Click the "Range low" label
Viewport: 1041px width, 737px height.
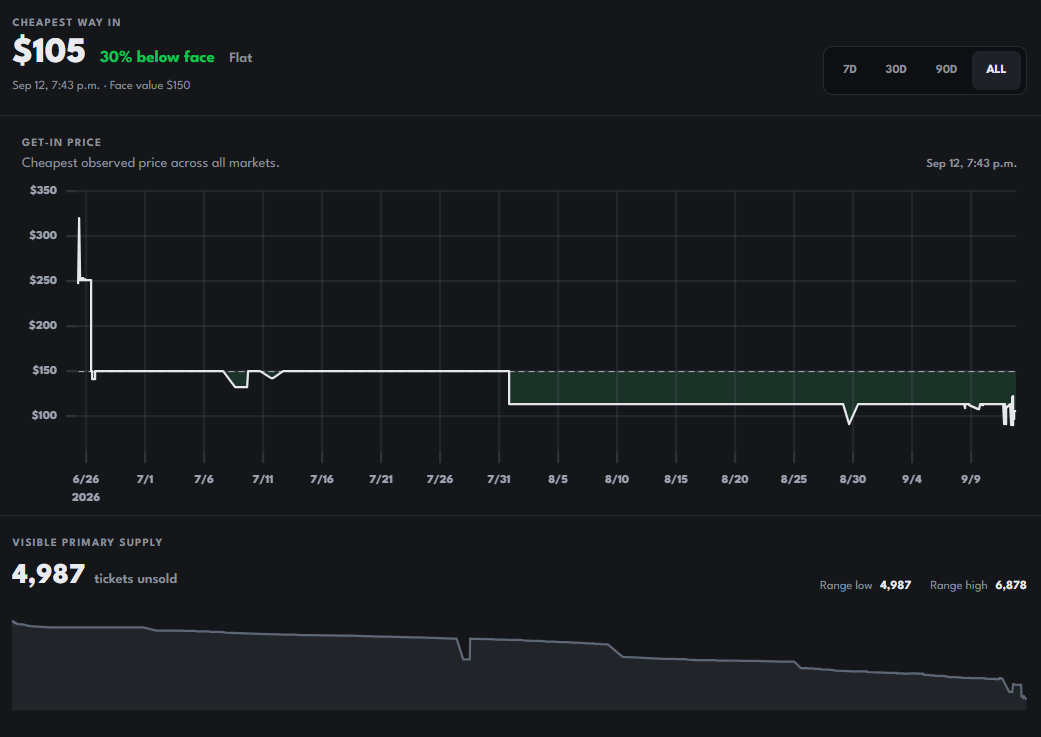(x=846, y=586)
